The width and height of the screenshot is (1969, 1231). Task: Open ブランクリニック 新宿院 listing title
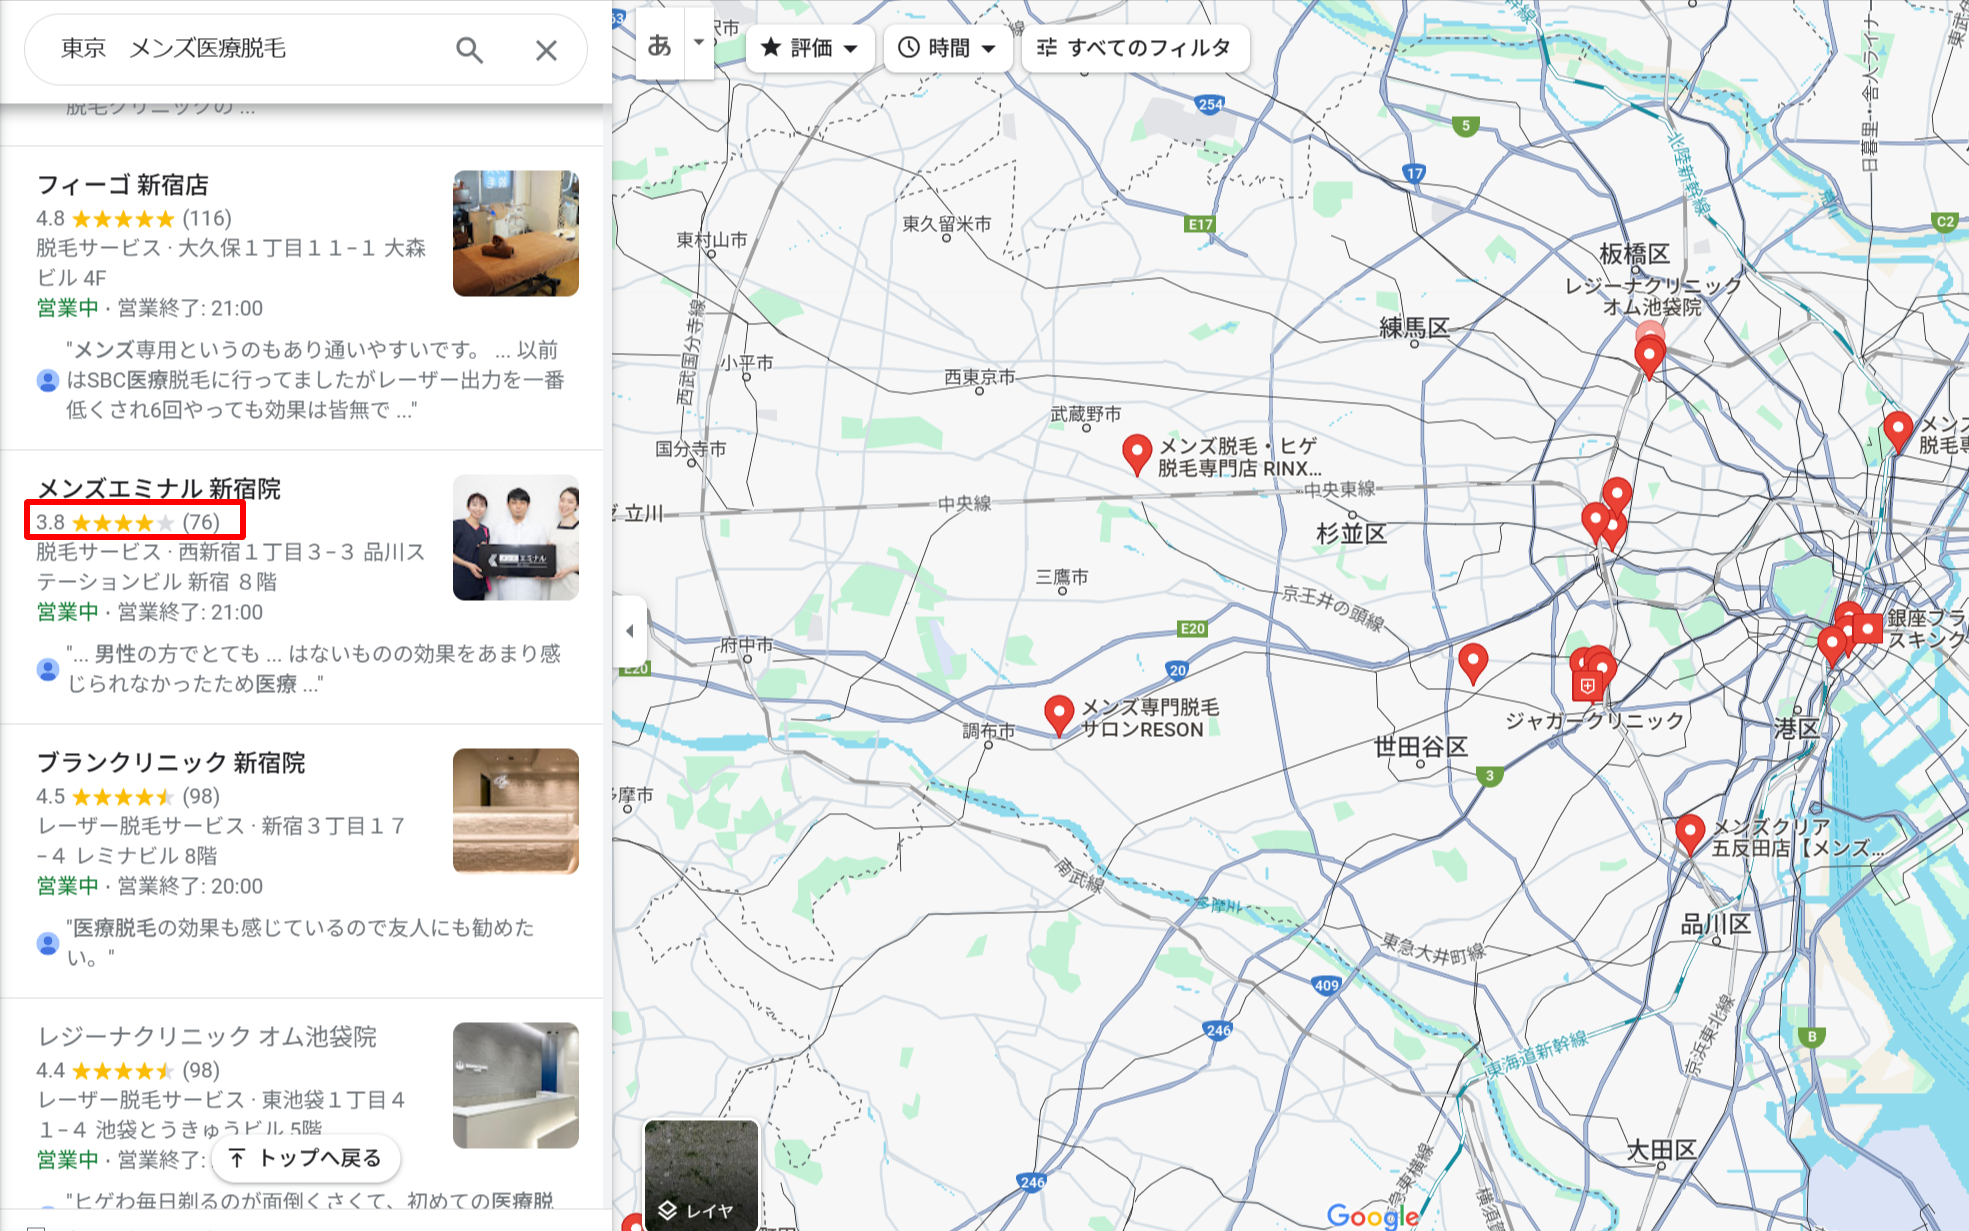tap(171, 763)
